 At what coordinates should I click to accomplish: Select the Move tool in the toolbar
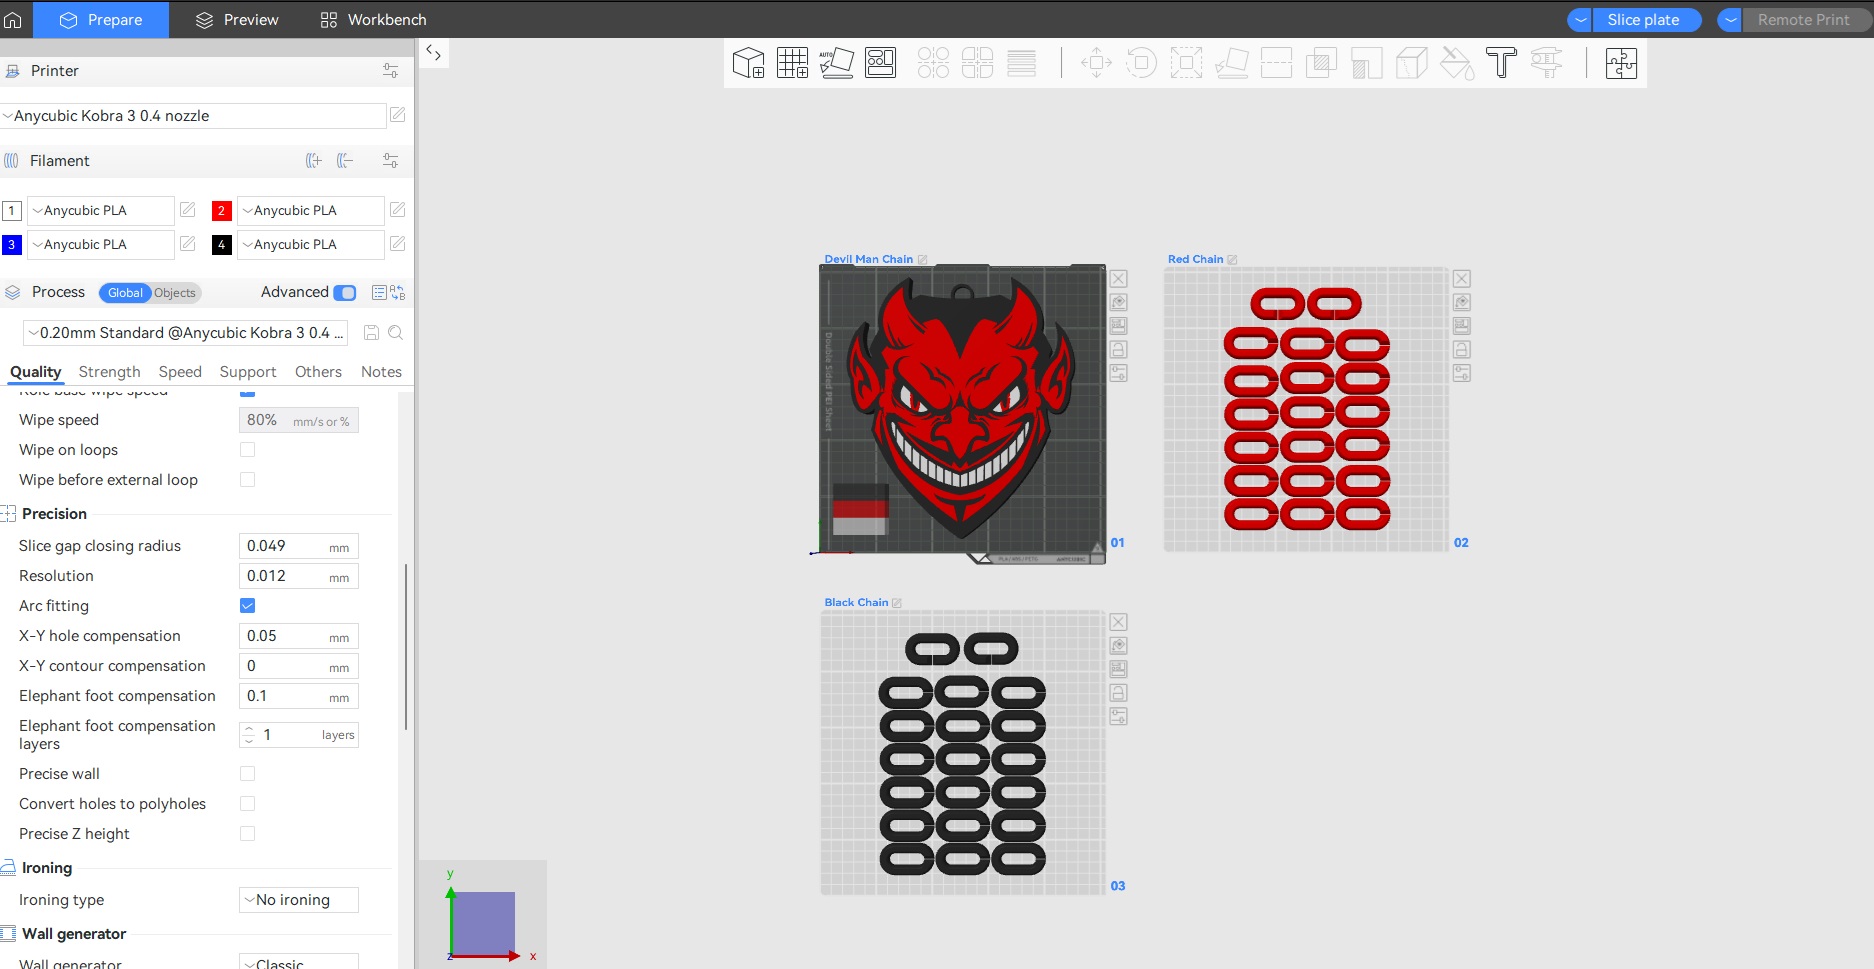click(1096, 63)
